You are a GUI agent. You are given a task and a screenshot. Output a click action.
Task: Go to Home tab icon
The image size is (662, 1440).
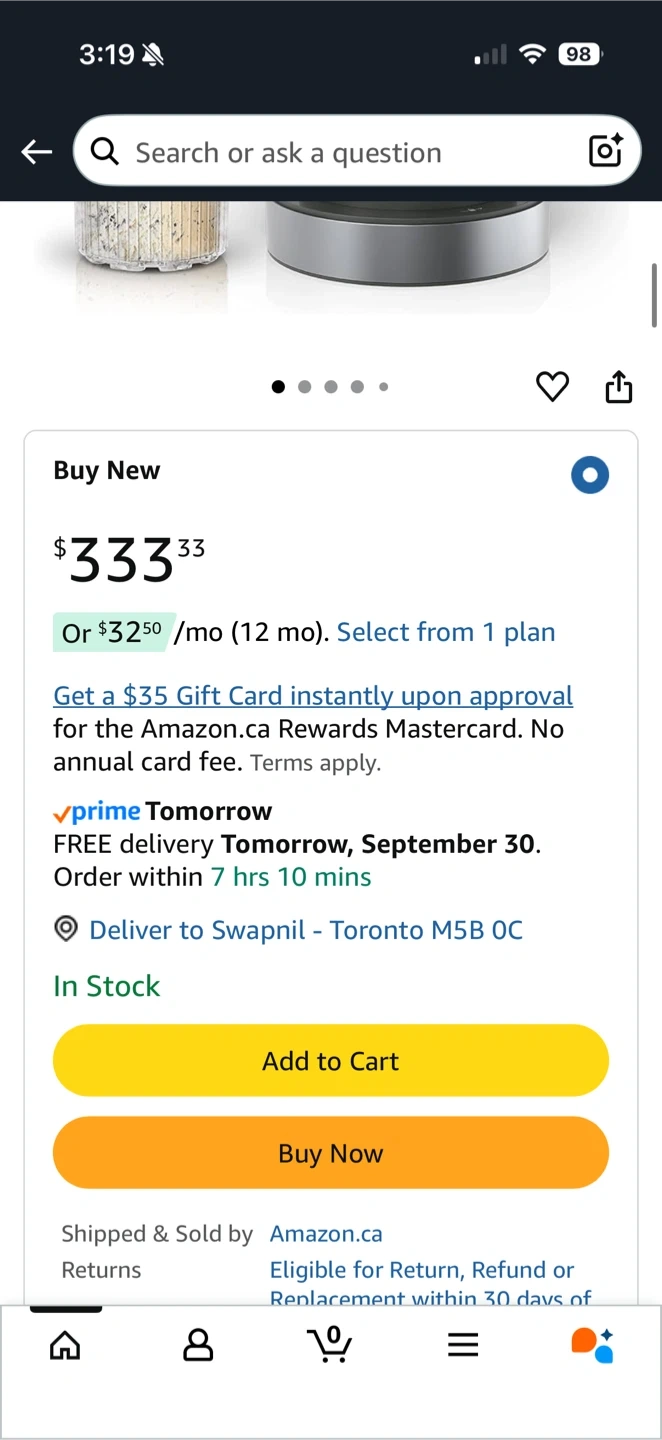[65, 1345]
